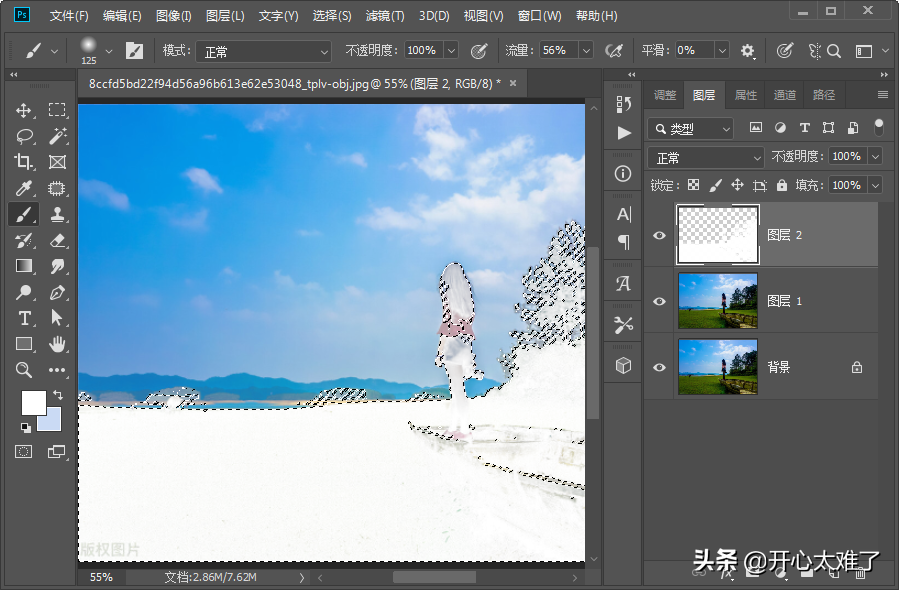Viewport: 899px width, 590px height.
Task: Click the foreground color swatch
Action: point(33,403)
